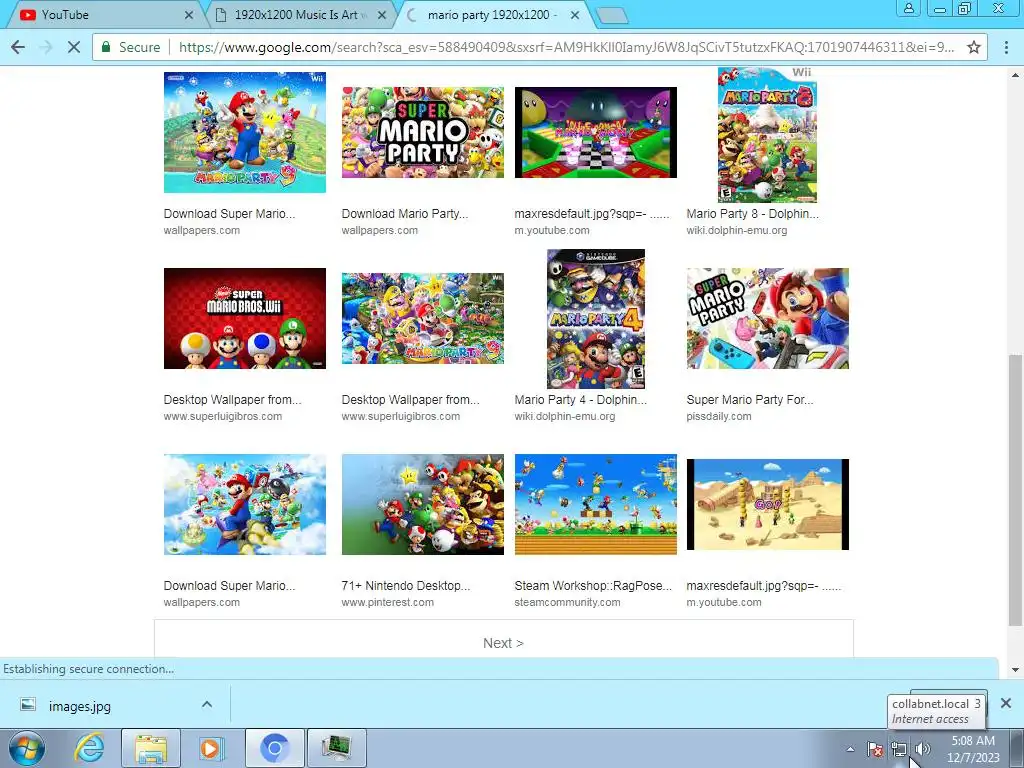The width and height of the screenshot is (1024, 768).
Task: Click the address bar URL field
Action: 566,47
